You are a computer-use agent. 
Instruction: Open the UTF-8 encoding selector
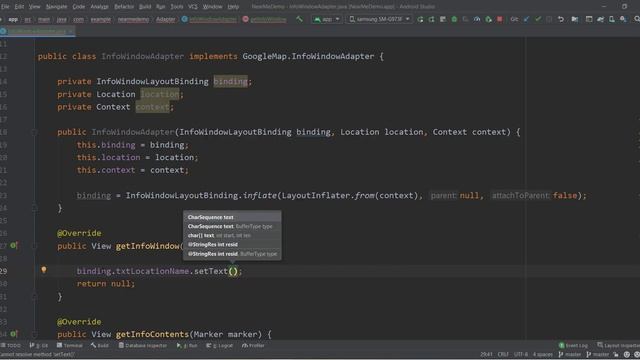point(521,355)
